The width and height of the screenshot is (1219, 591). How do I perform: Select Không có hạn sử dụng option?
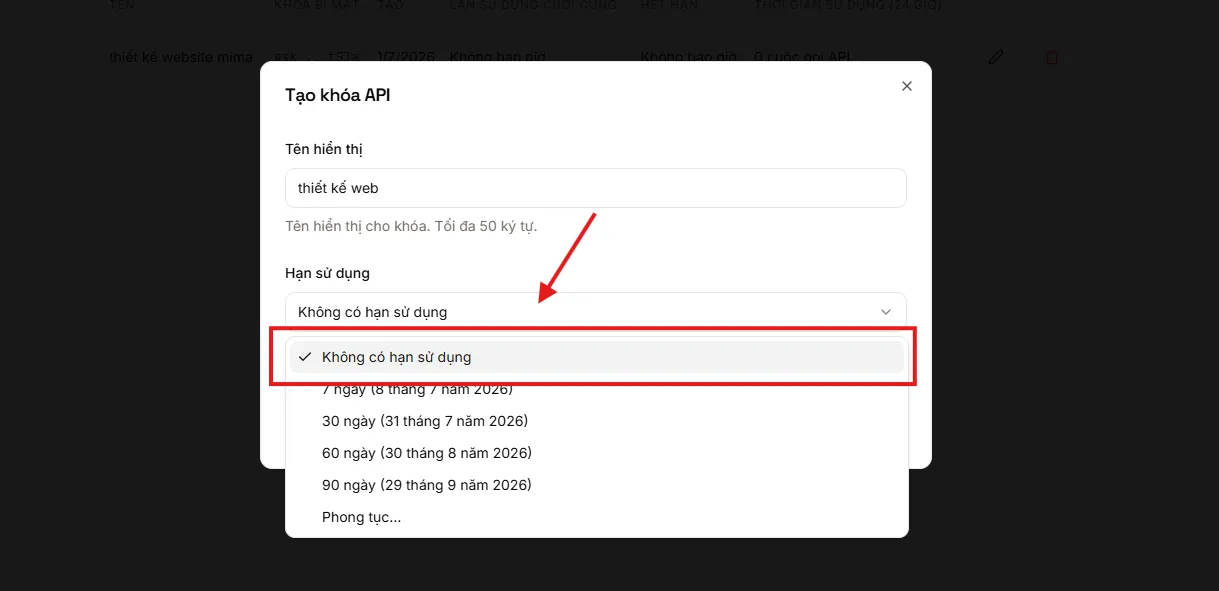[x=596, y=357]
